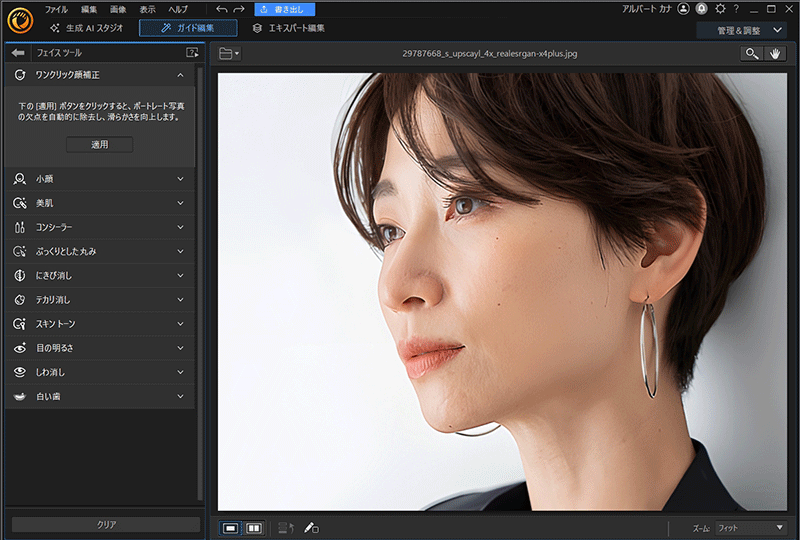
Task: Switch to side-by-side compare view
Action: [x=254, y=527]
